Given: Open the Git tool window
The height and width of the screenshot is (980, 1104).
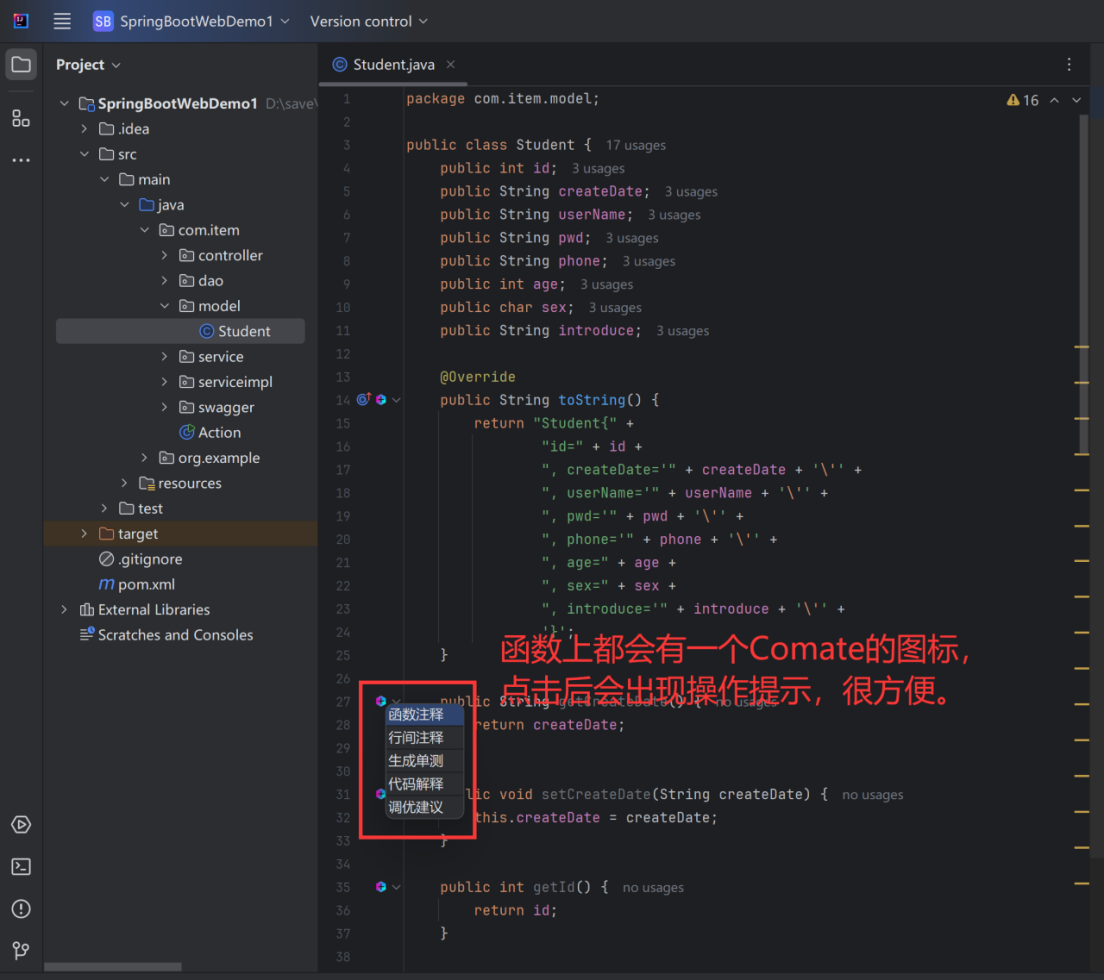Looking at the screenshot, I should (21, 950).
